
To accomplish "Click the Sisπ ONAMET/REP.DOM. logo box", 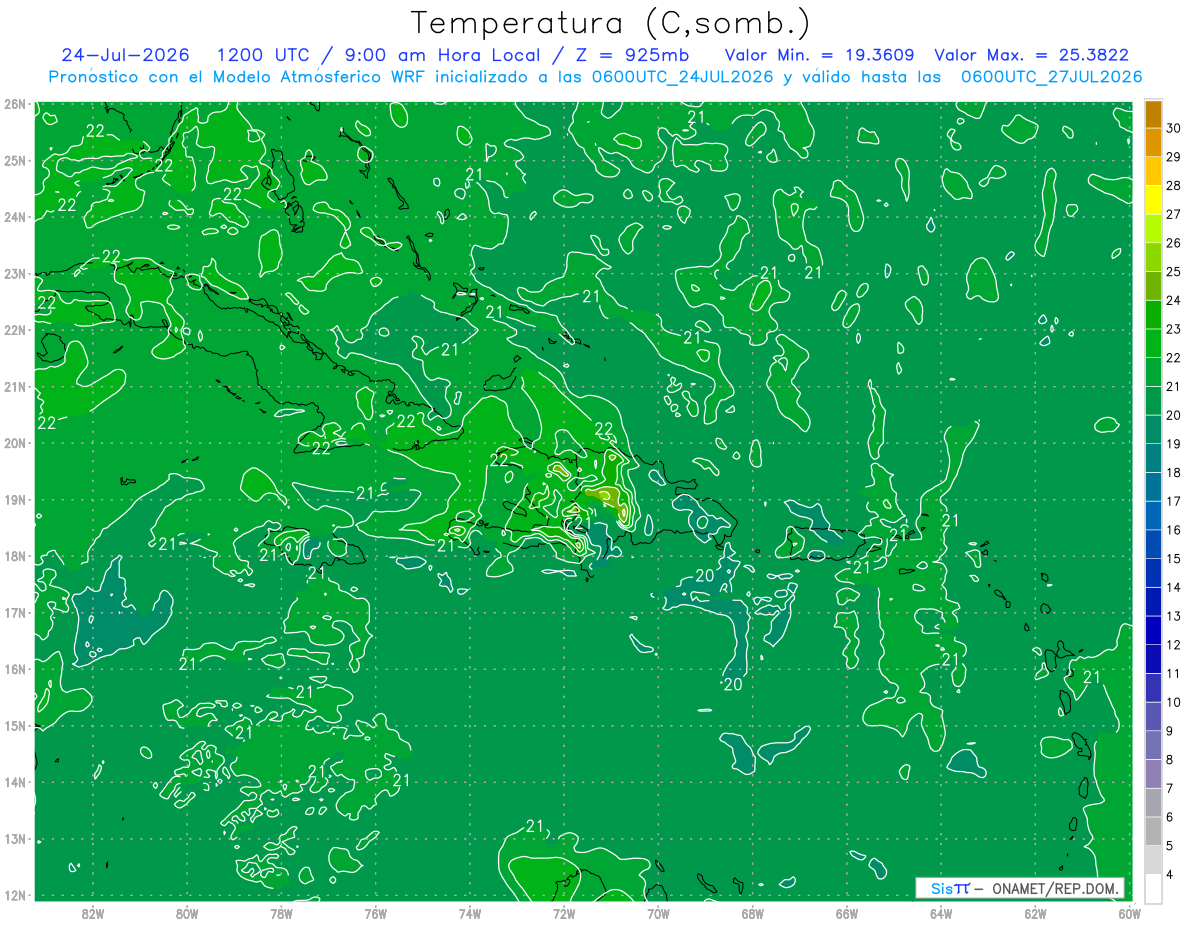I will [1020, 888].
